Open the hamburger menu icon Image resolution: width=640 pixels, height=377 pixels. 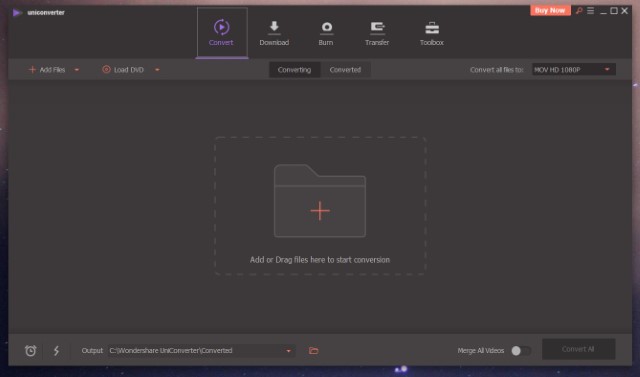(x=590, y=11)
